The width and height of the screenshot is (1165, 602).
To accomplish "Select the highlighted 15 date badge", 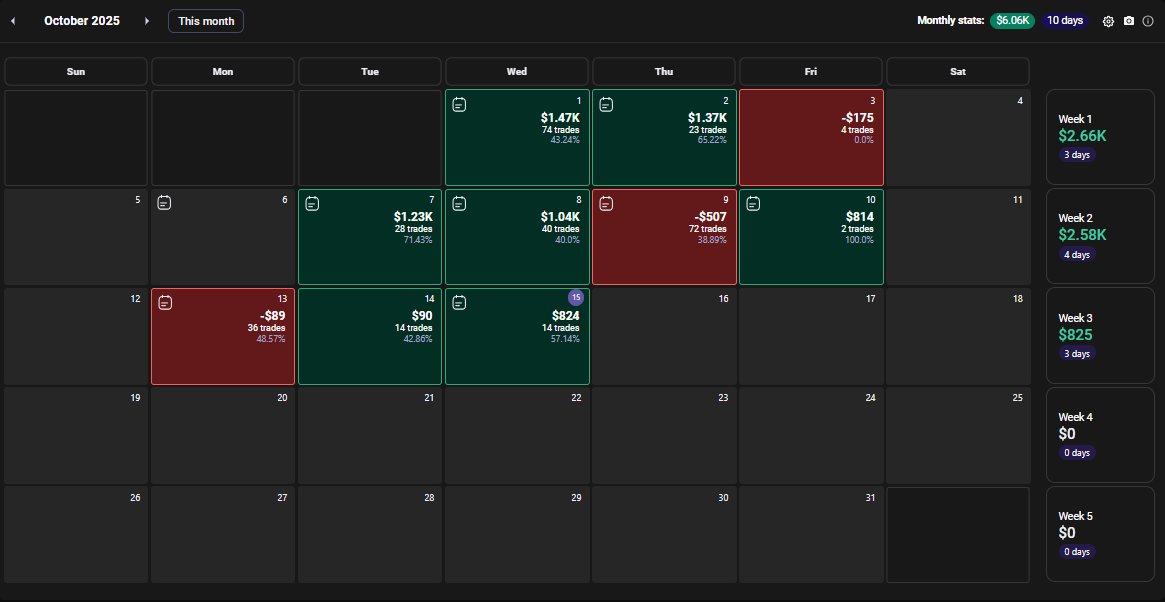I will point(576,297).
